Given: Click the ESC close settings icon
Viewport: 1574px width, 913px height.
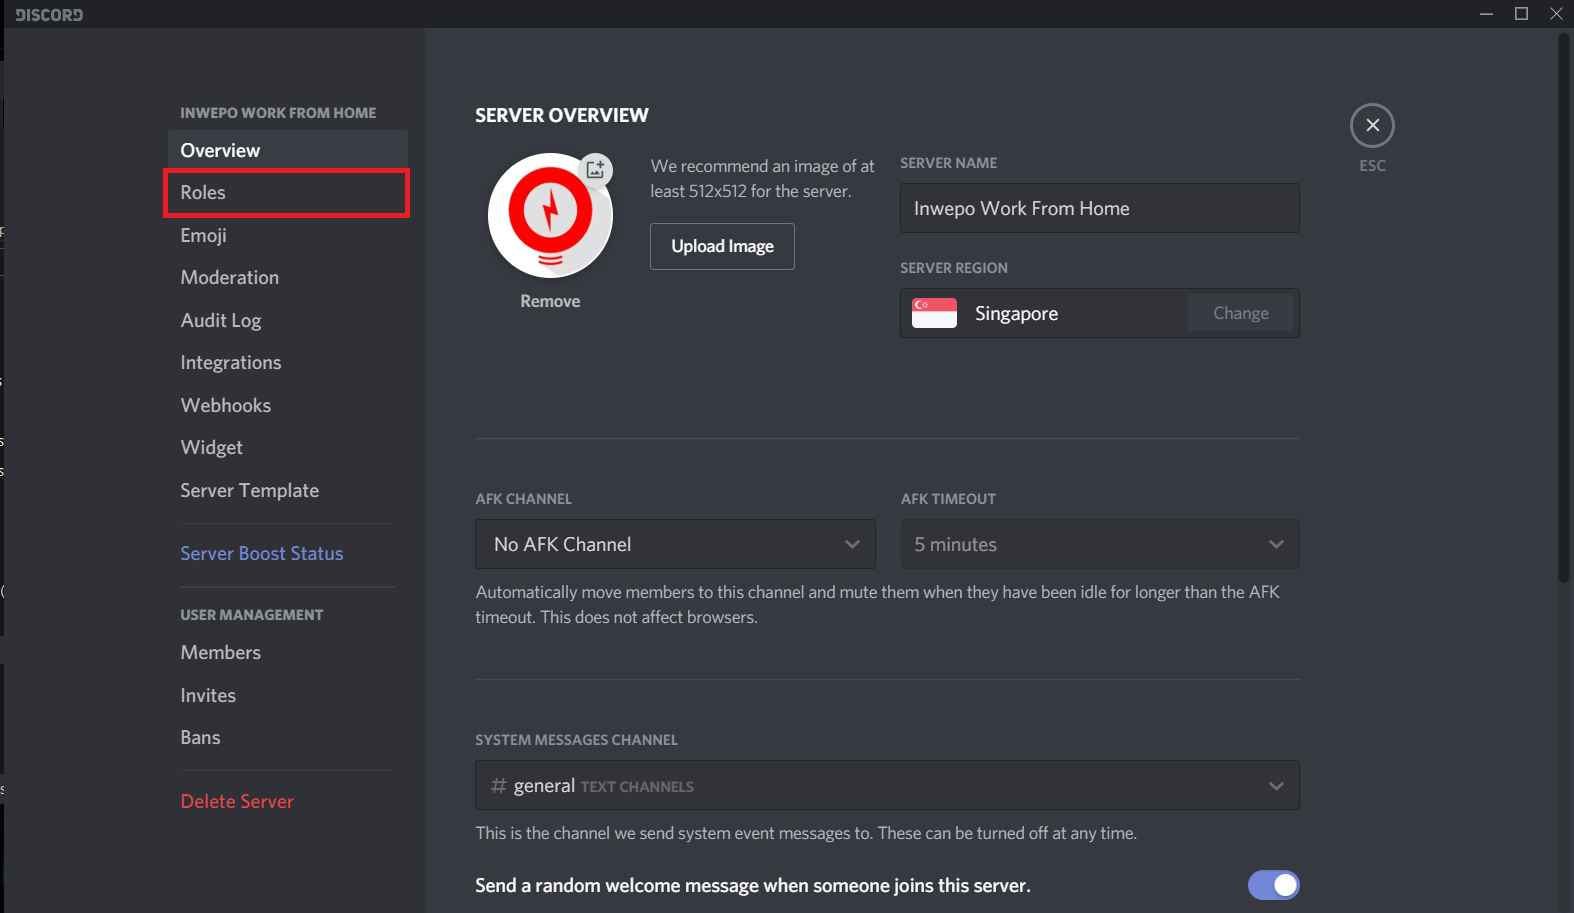Looking at the screenshot, I should (1372, 126).
